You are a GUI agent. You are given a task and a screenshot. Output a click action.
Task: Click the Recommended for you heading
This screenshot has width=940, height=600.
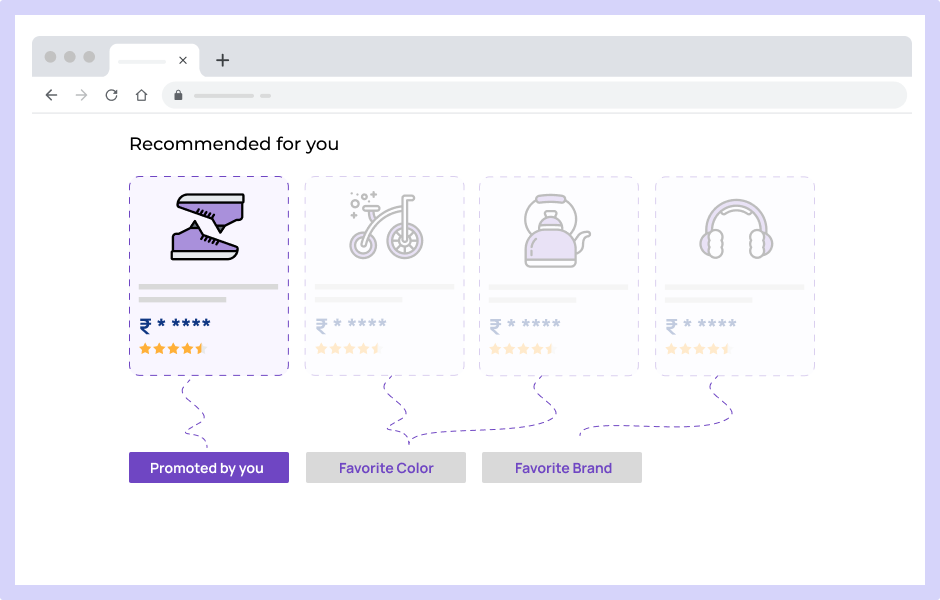pyautogui.click(x=234, y=144)
